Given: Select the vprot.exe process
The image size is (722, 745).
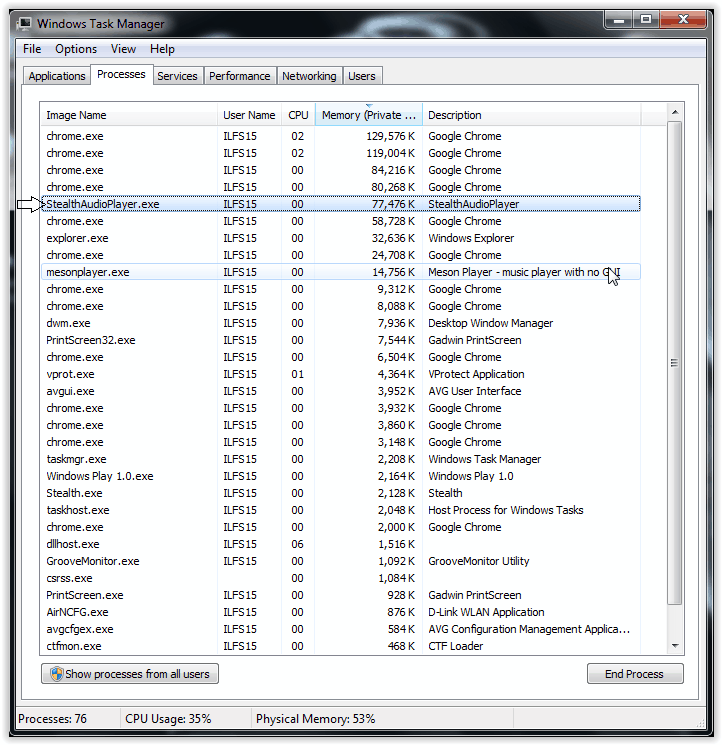Looking at the screenshot, I should click(x=341, y=374).
